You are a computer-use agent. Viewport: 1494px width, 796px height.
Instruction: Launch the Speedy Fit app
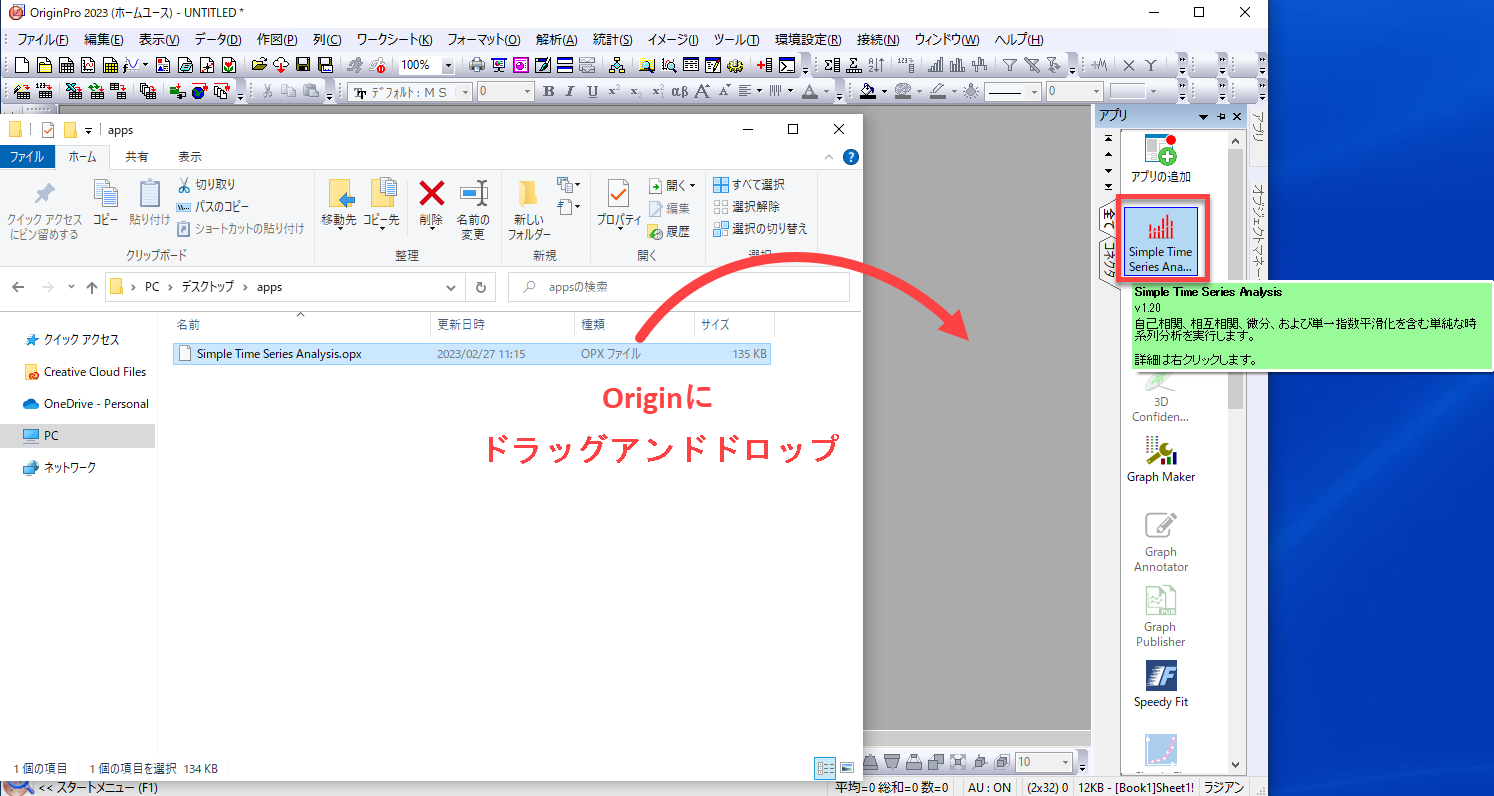pyautogui.click(x=1160, y=685)
